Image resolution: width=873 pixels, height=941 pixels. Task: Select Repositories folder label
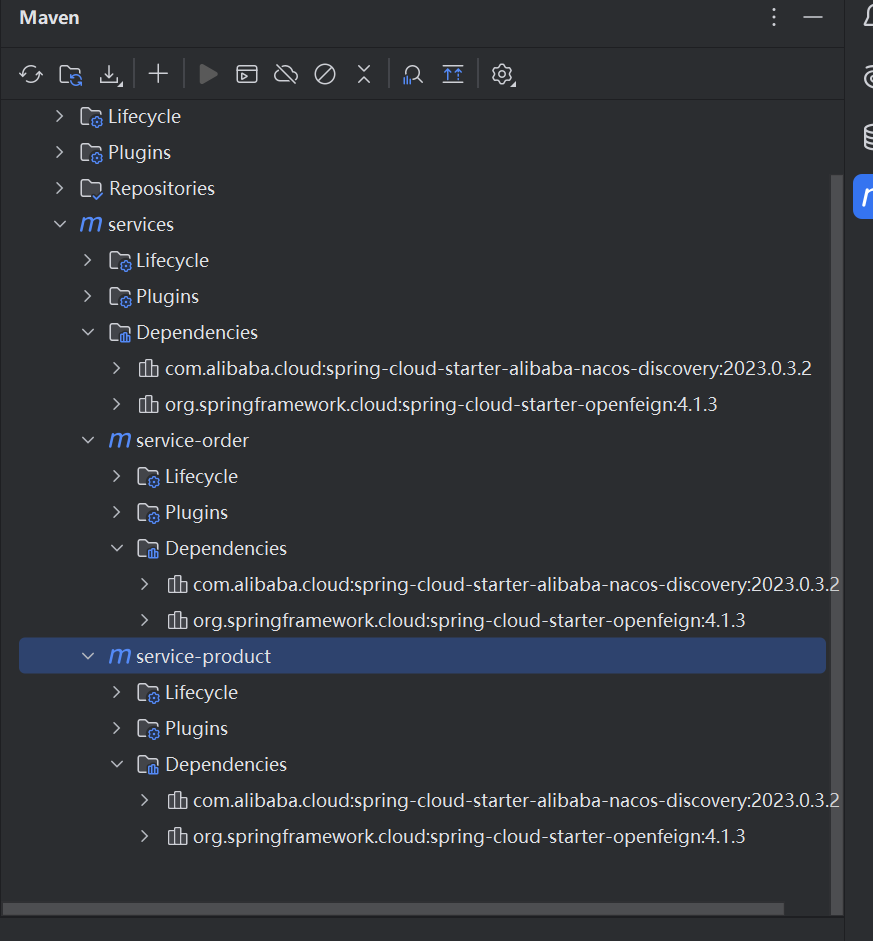[x=161, y=188]
